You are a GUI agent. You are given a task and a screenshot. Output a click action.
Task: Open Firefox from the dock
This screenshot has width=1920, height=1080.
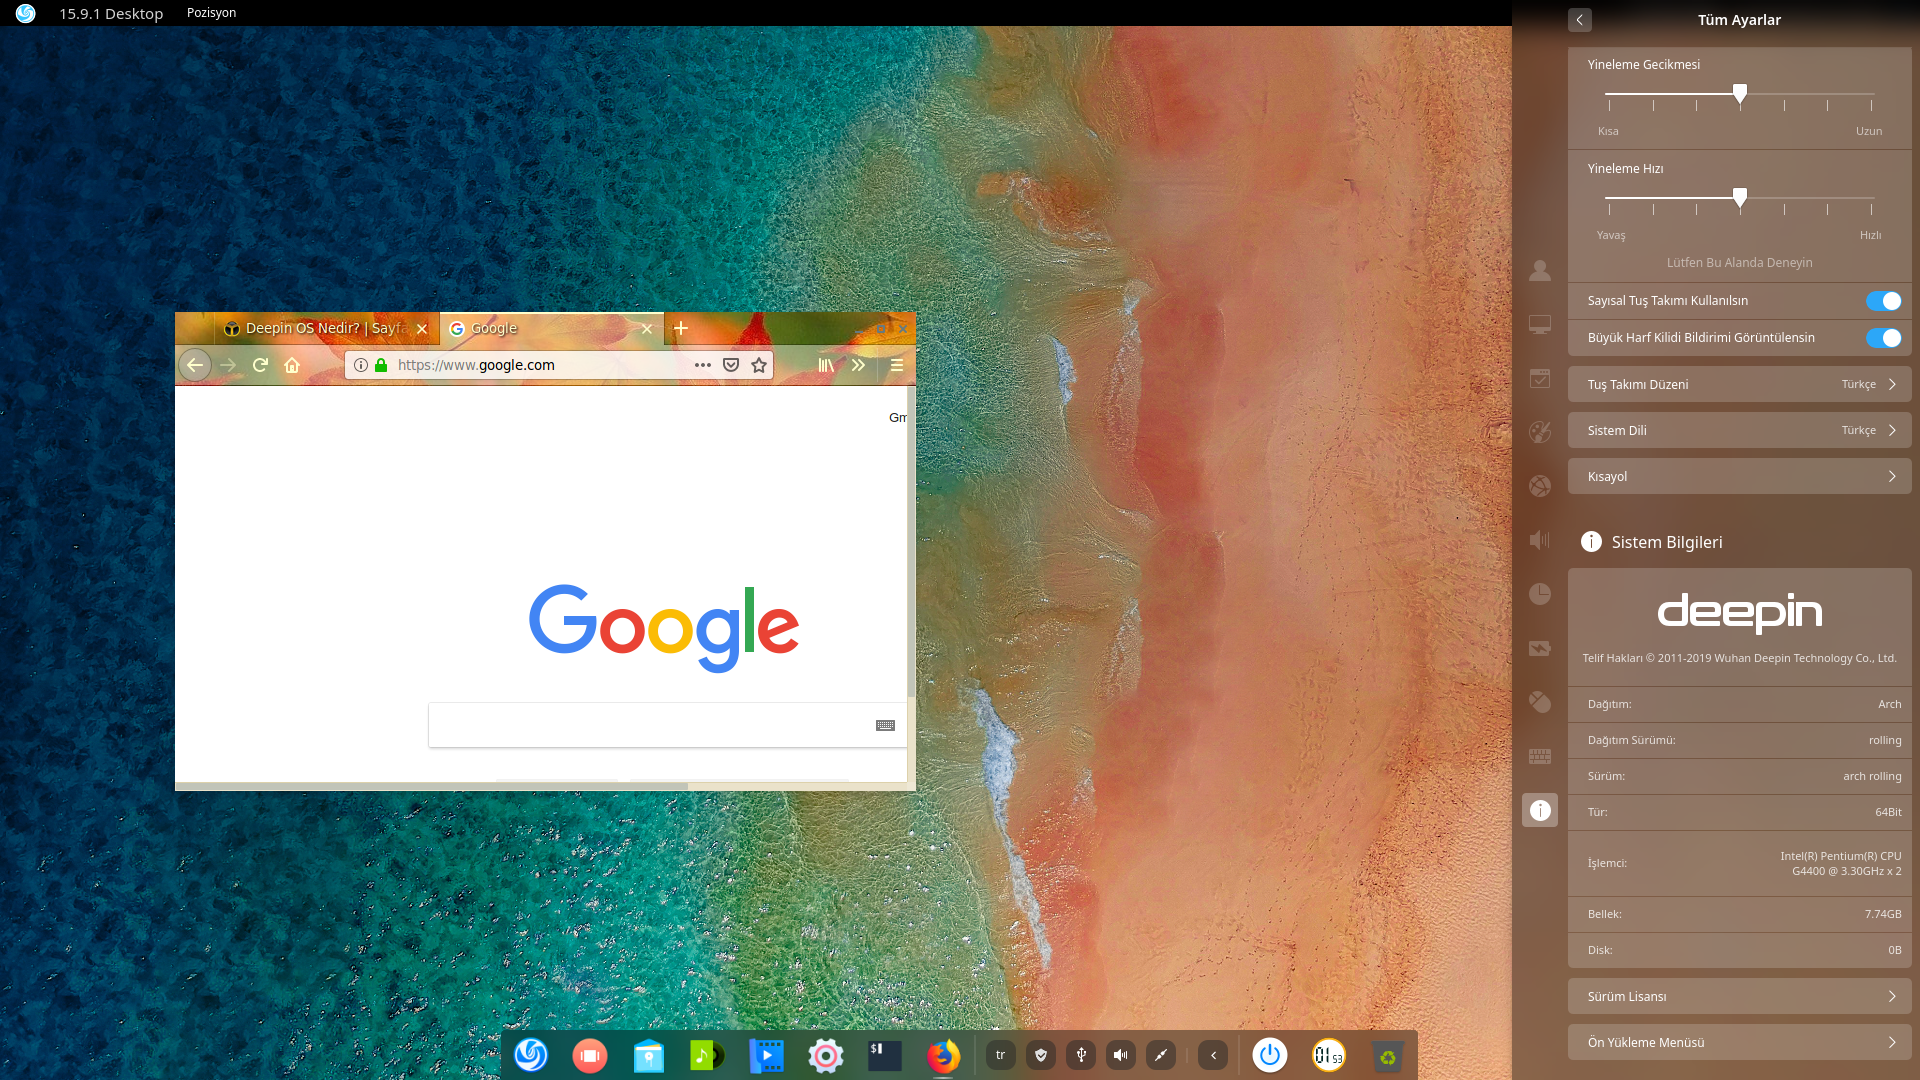(x=942, y=1056)
